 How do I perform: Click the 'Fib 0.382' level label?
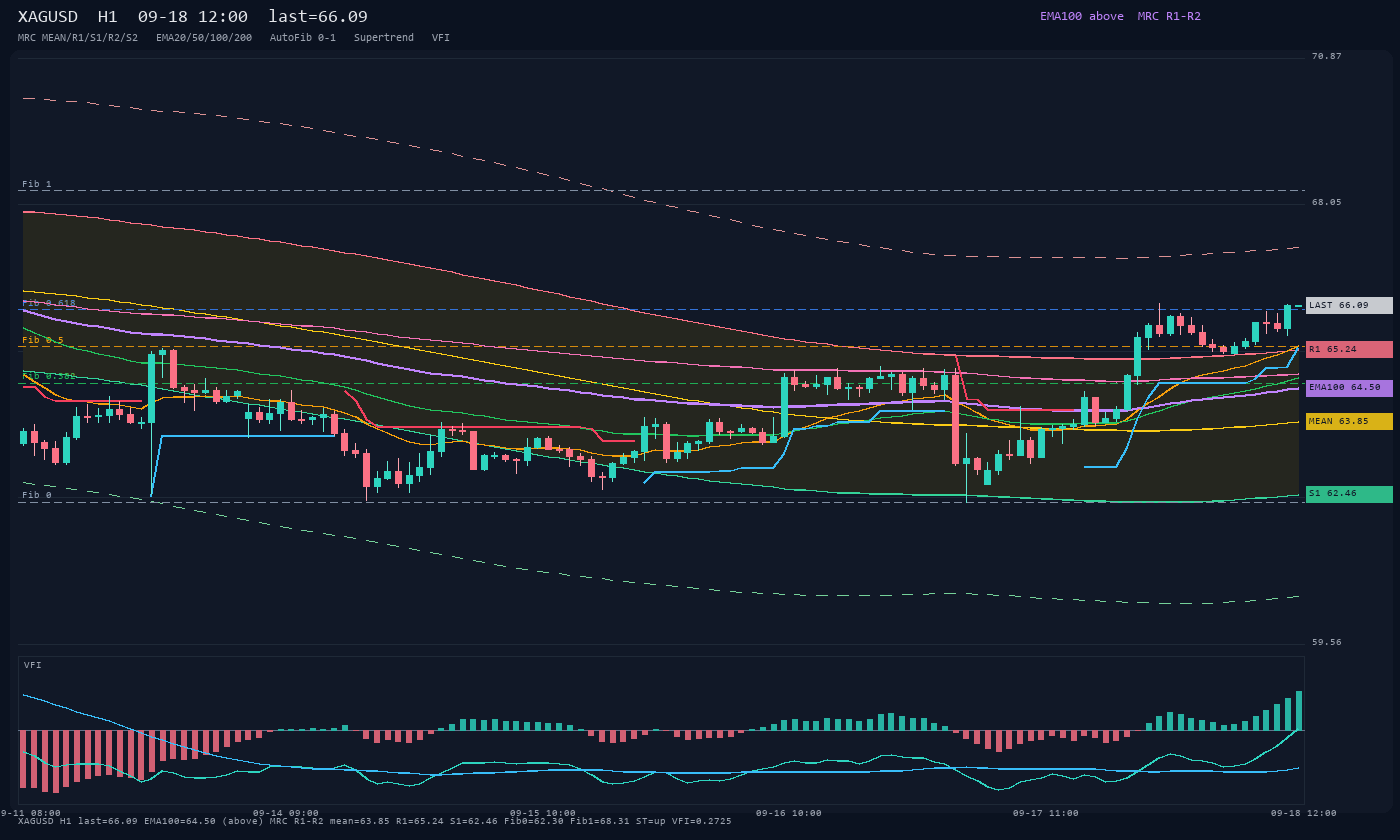coord(49,376)
